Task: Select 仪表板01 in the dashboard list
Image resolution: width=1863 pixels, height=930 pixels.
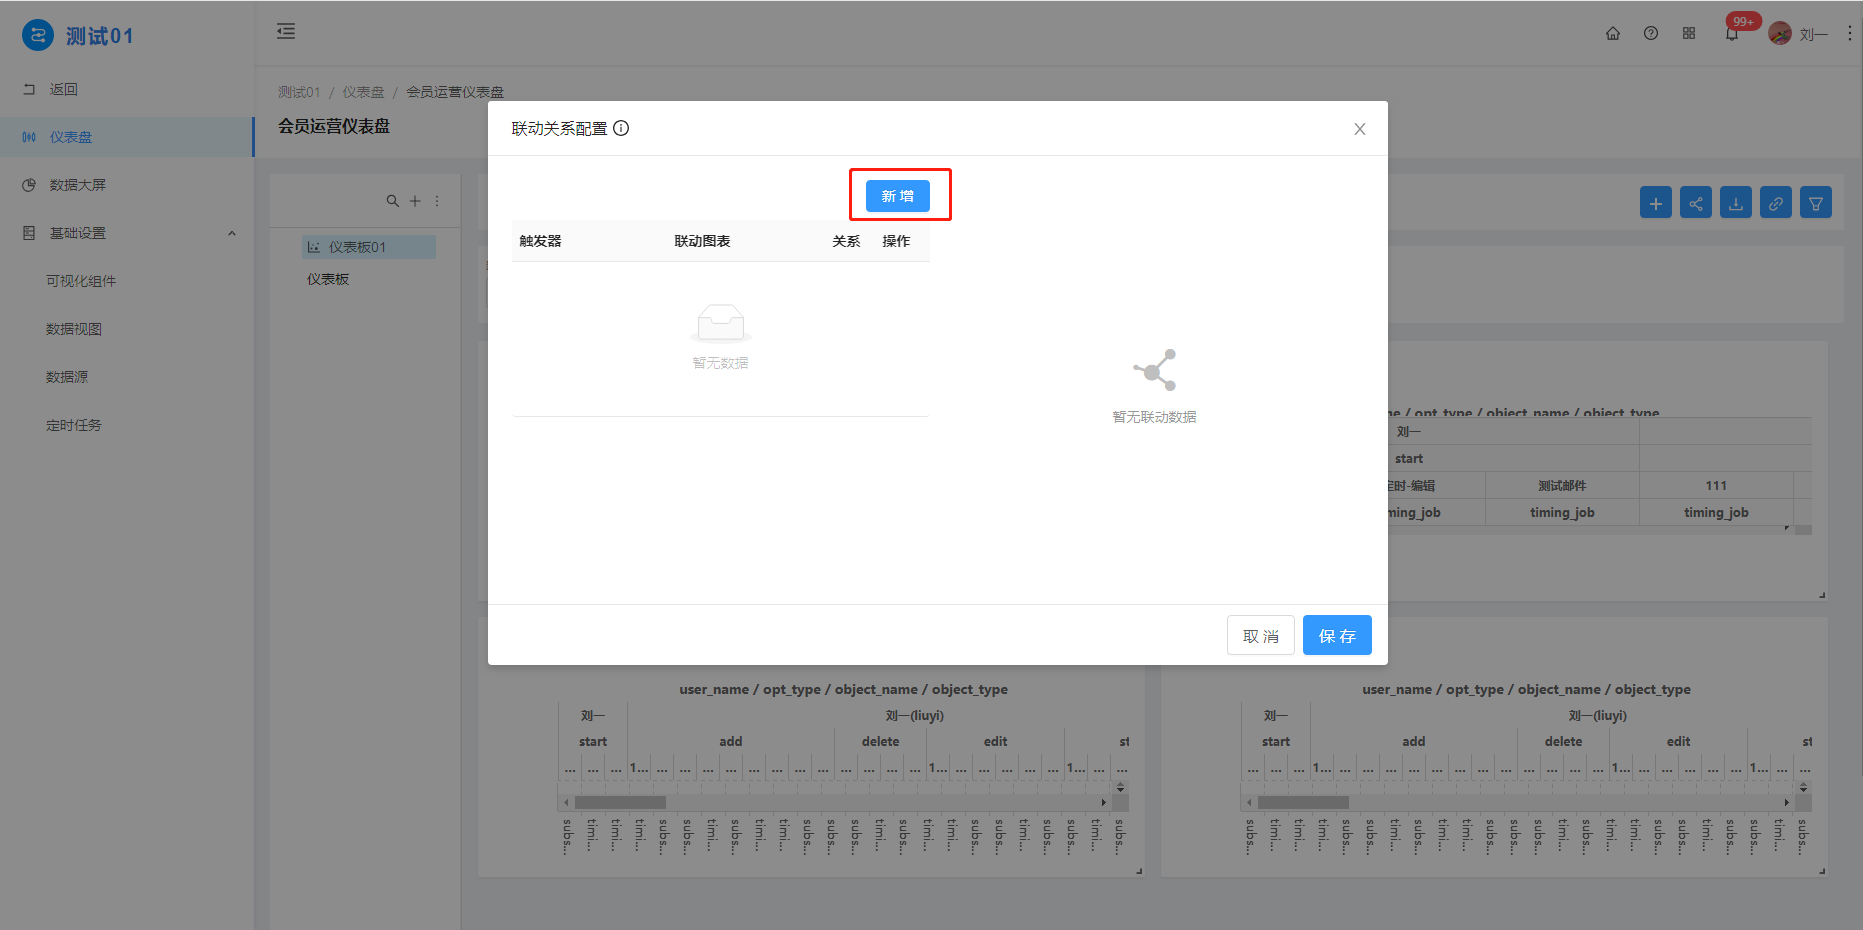Action: [369, 247]
